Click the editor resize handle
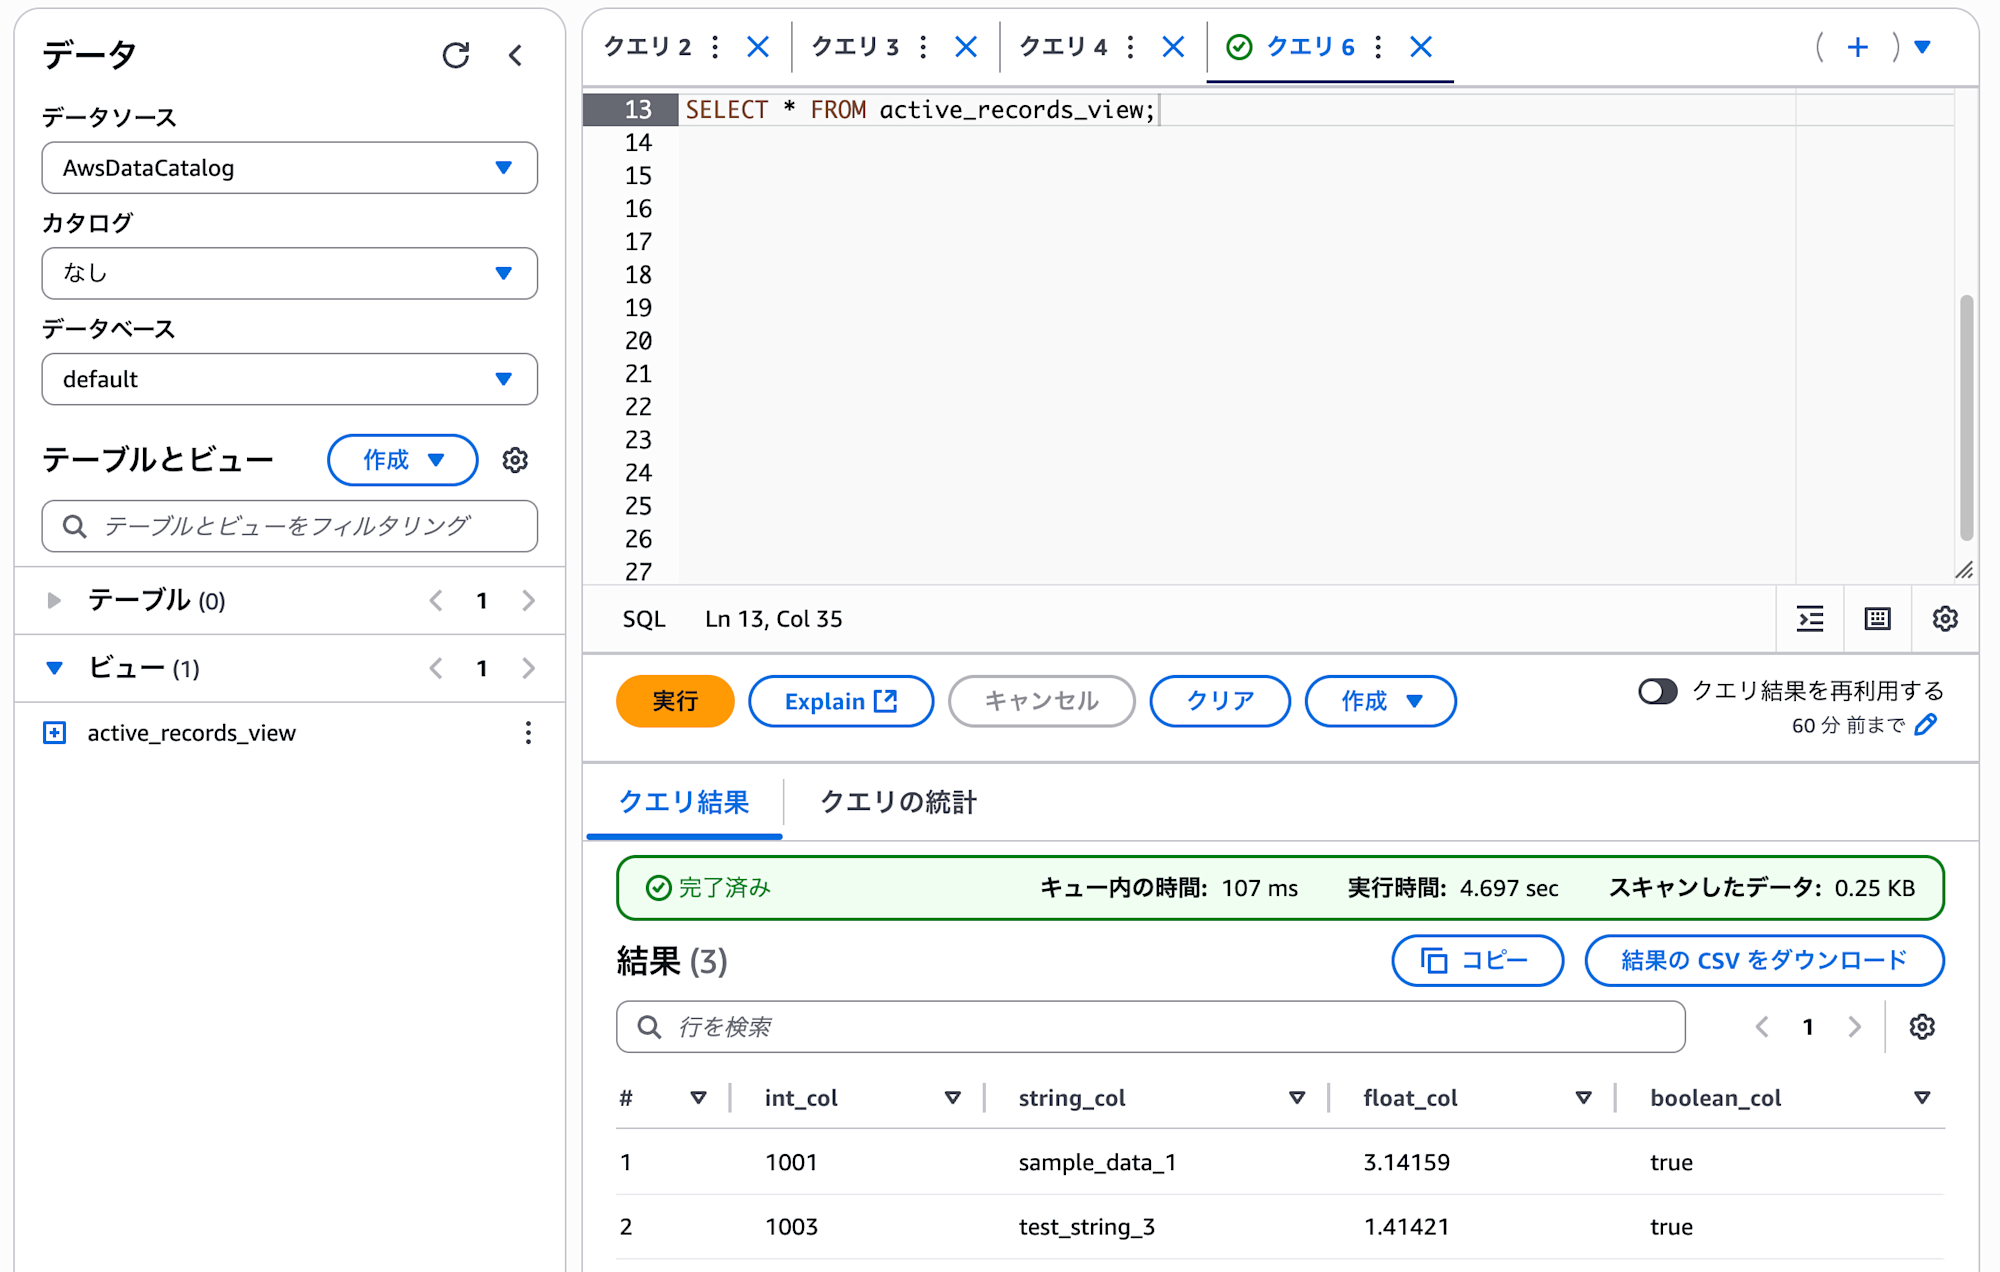 [x=1964, y=570]
